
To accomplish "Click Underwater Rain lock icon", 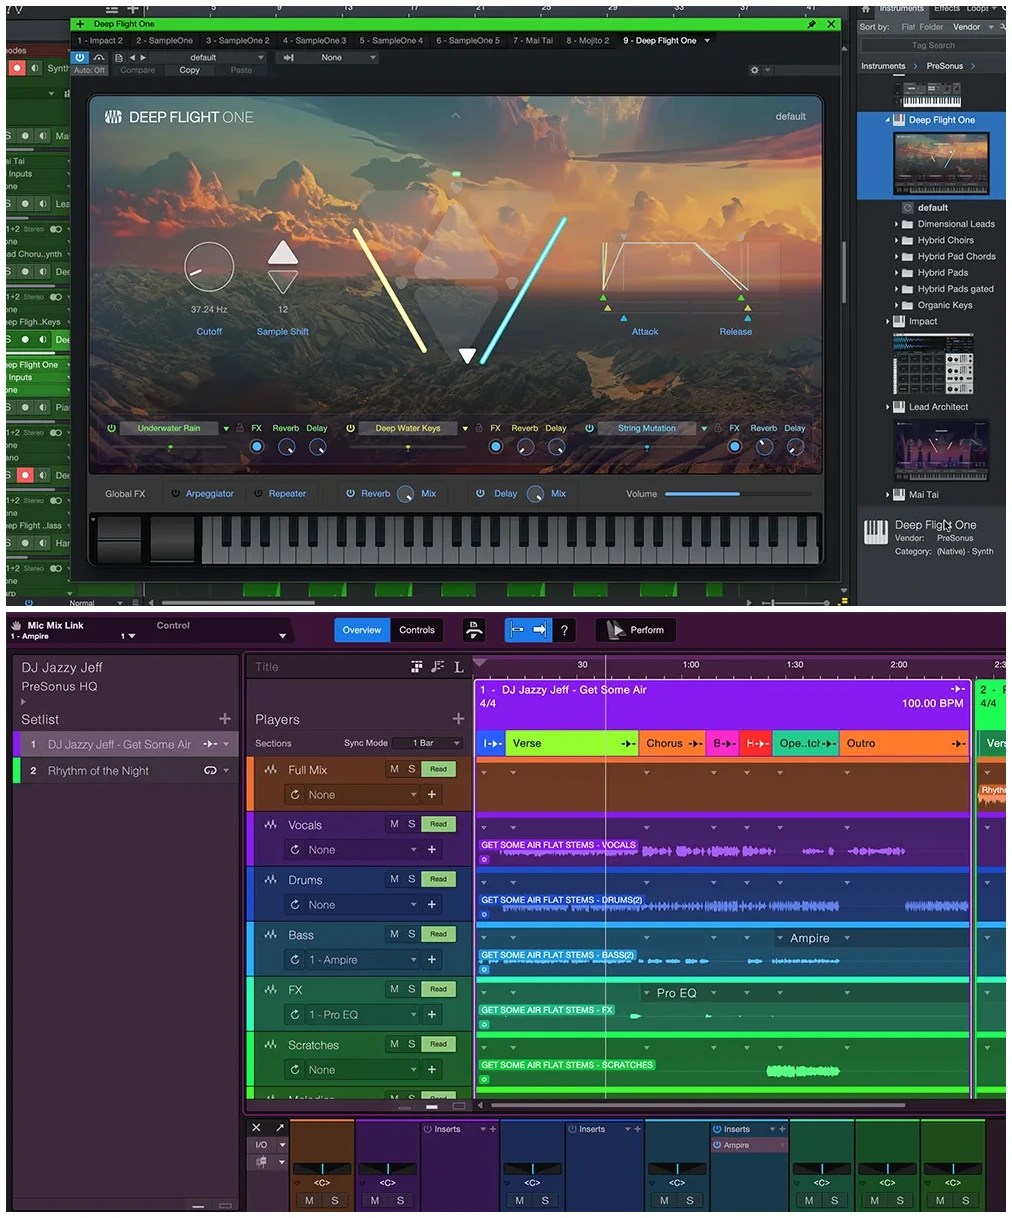I will point(240,428).
